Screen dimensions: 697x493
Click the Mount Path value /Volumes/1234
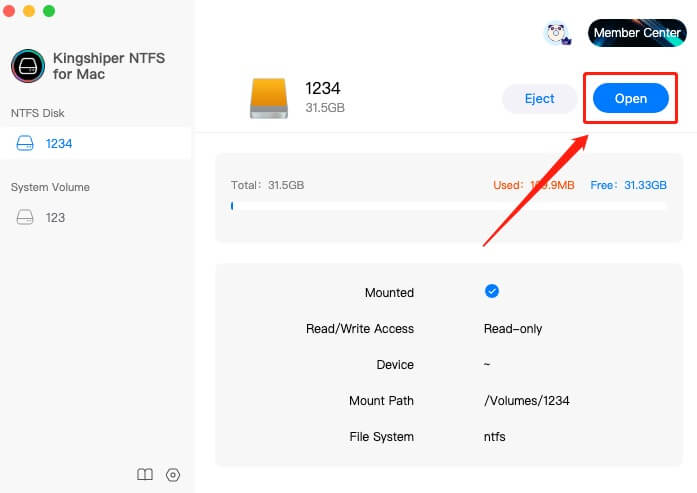(526, 401)
